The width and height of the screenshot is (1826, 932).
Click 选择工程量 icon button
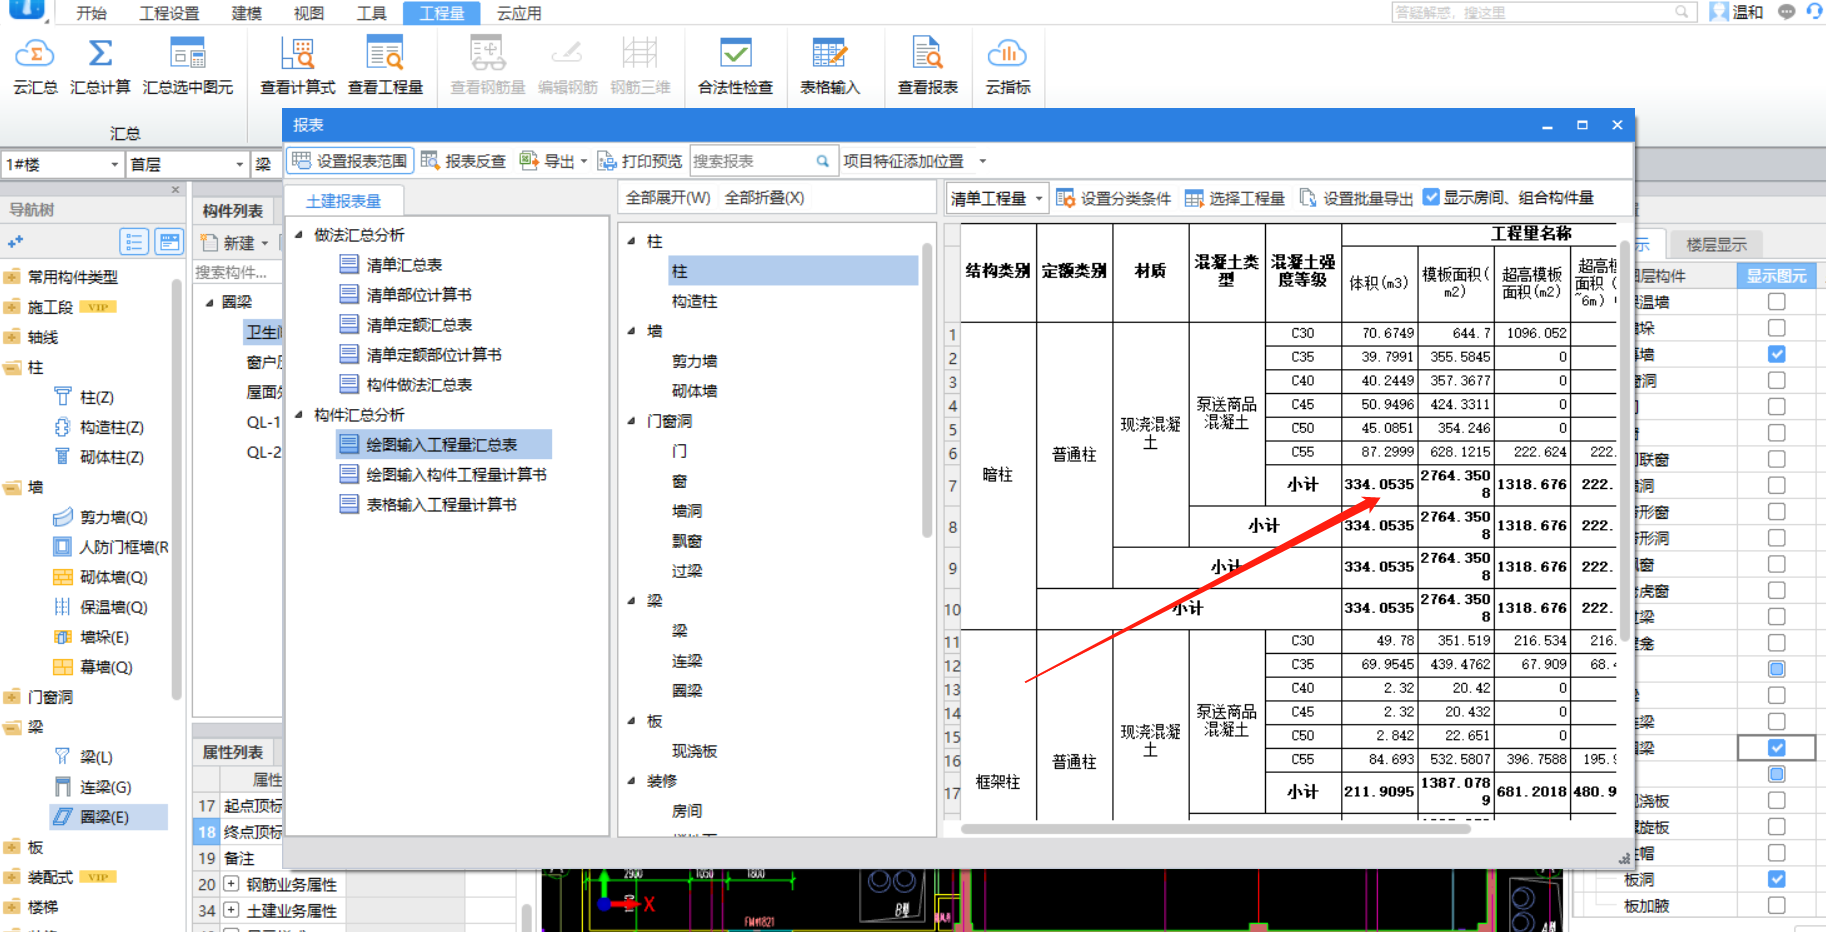[1234, 198]
